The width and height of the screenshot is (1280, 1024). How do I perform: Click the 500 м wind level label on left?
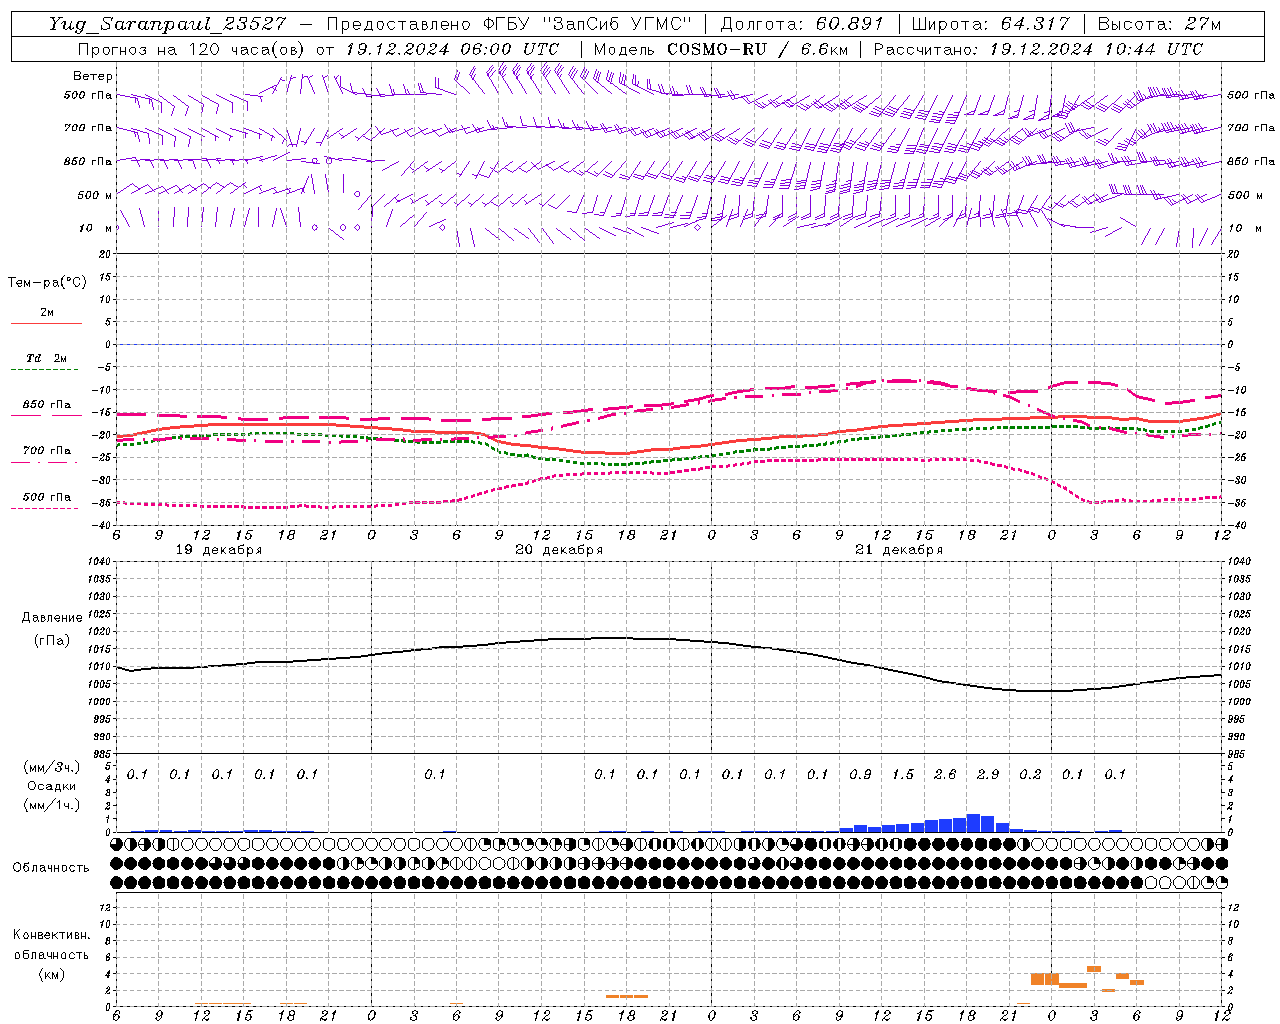point(96,195)
